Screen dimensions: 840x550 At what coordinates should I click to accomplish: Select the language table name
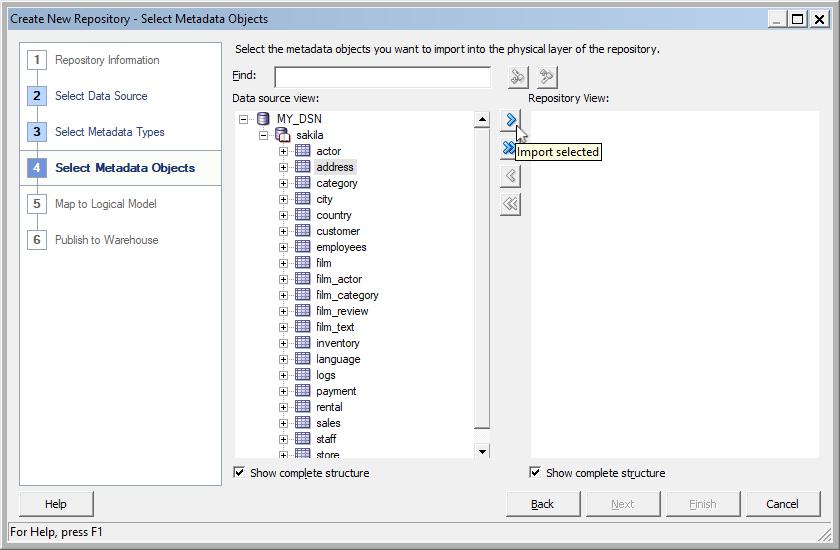click(x=338, y=359)
